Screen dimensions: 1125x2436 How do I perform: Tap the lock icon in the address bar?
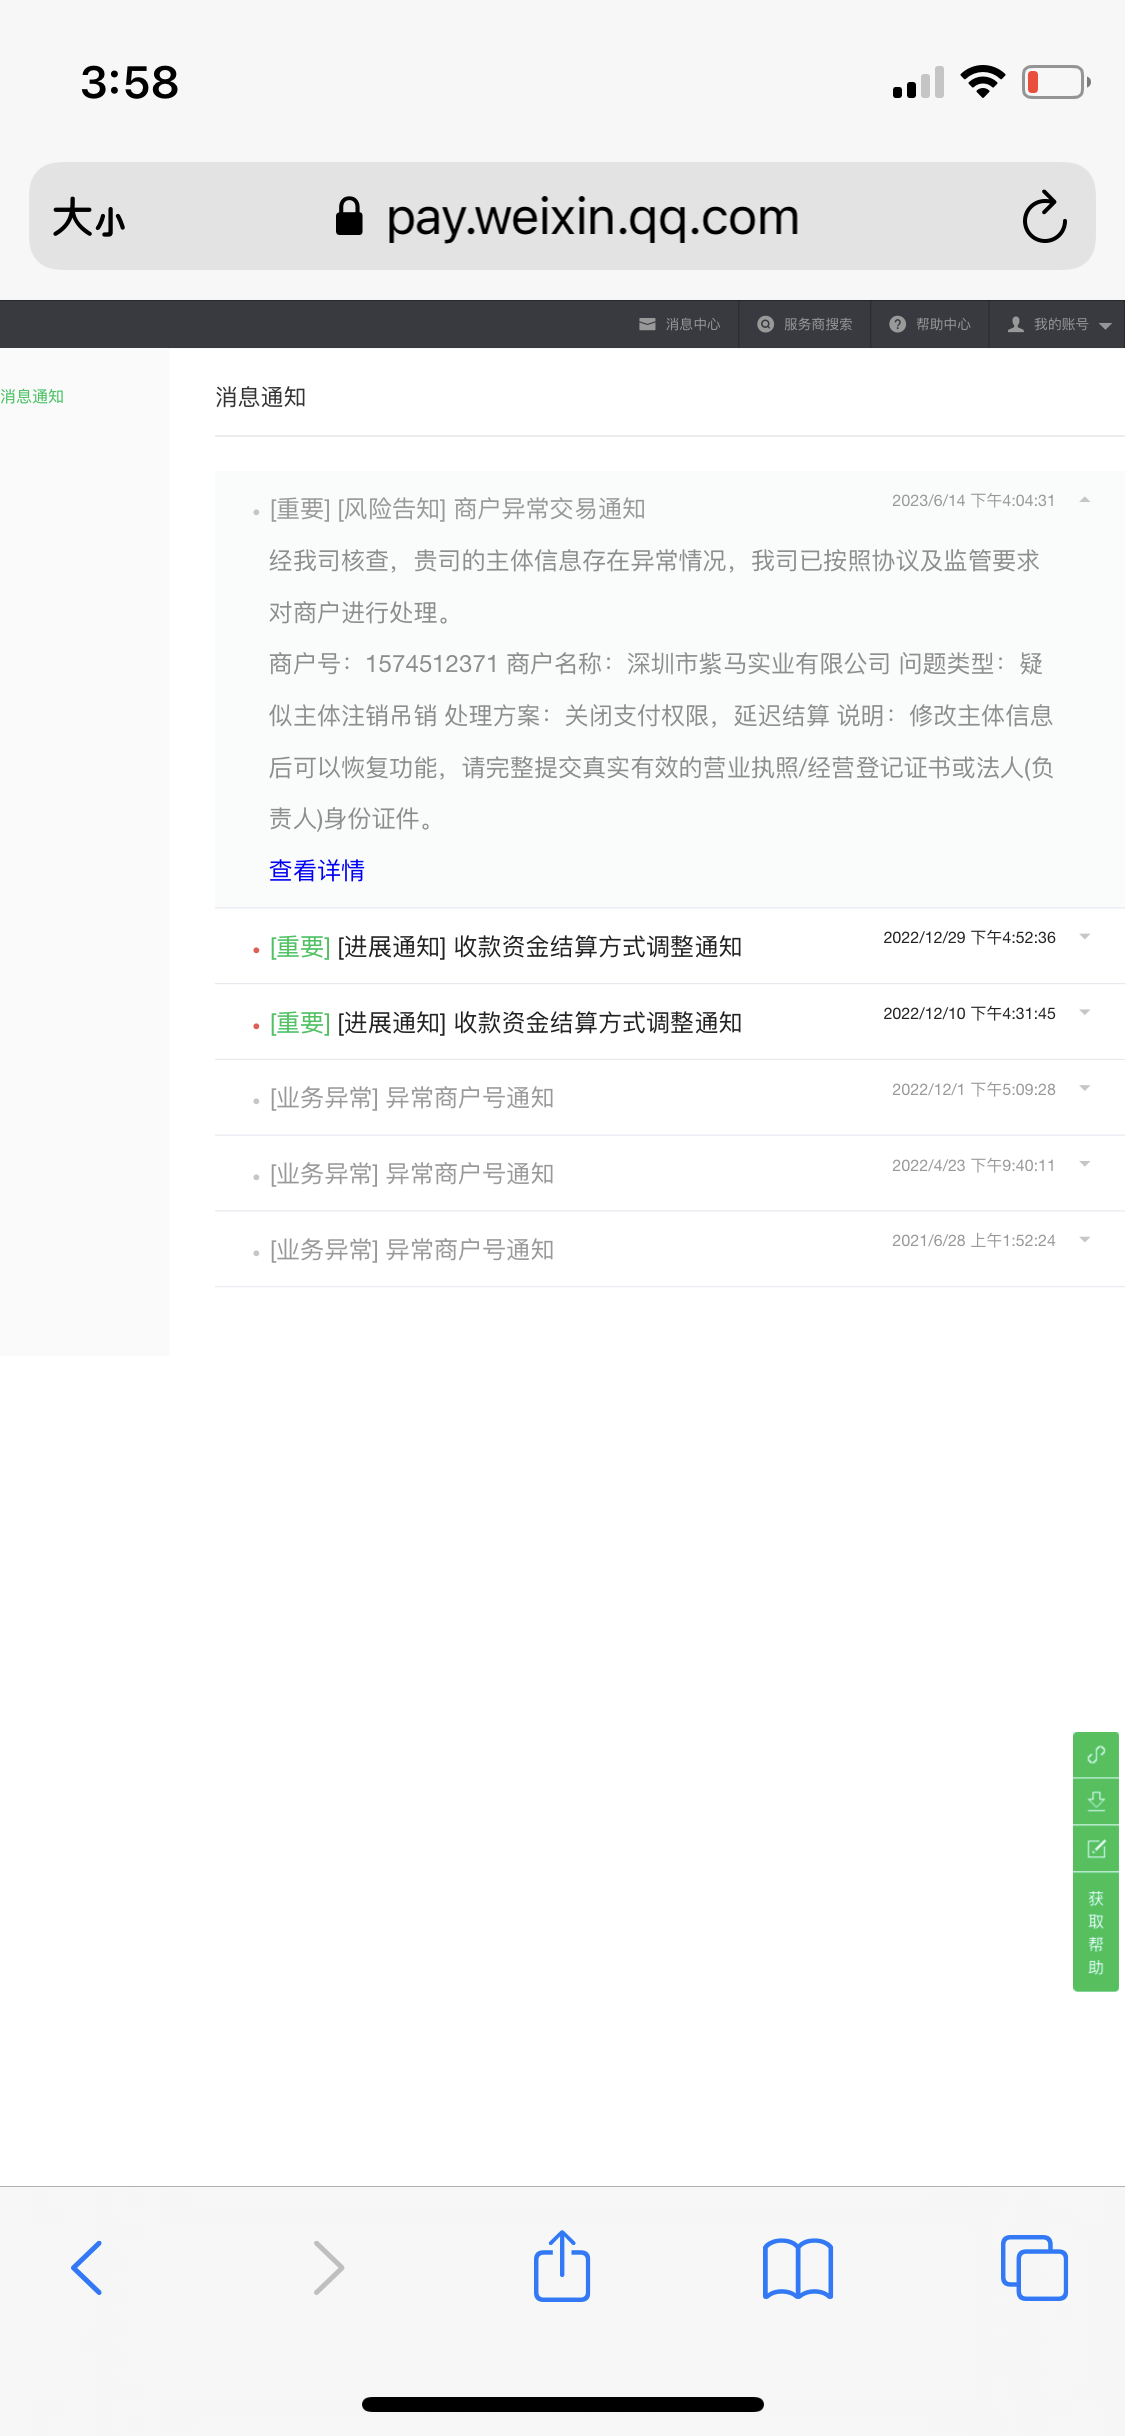349,215
